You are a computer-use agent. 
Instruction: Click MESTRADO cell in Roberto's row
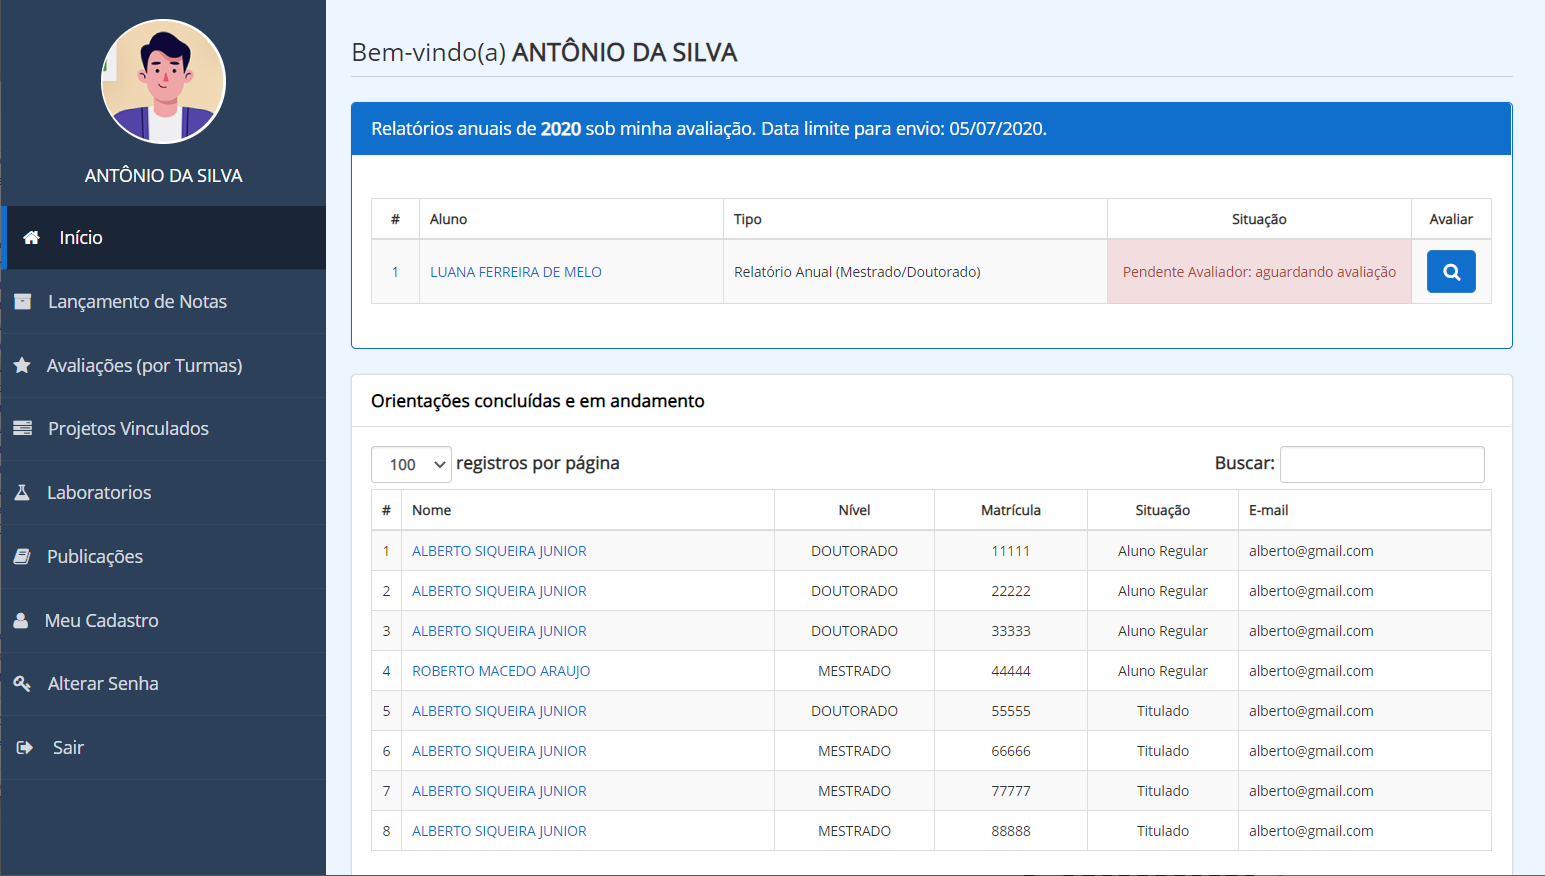pos(854,671)
